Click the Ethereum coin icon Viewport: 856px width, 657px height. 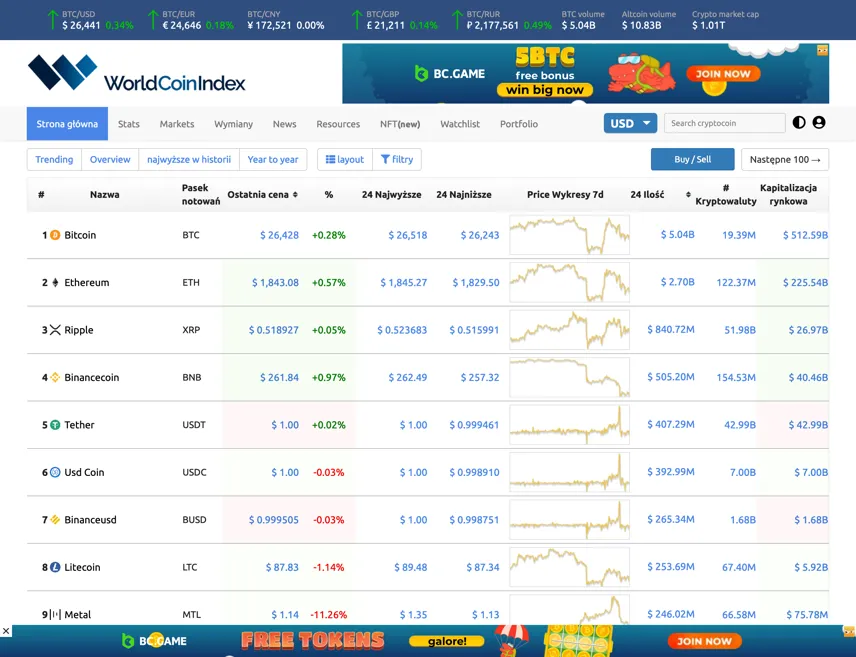(55, 282)
